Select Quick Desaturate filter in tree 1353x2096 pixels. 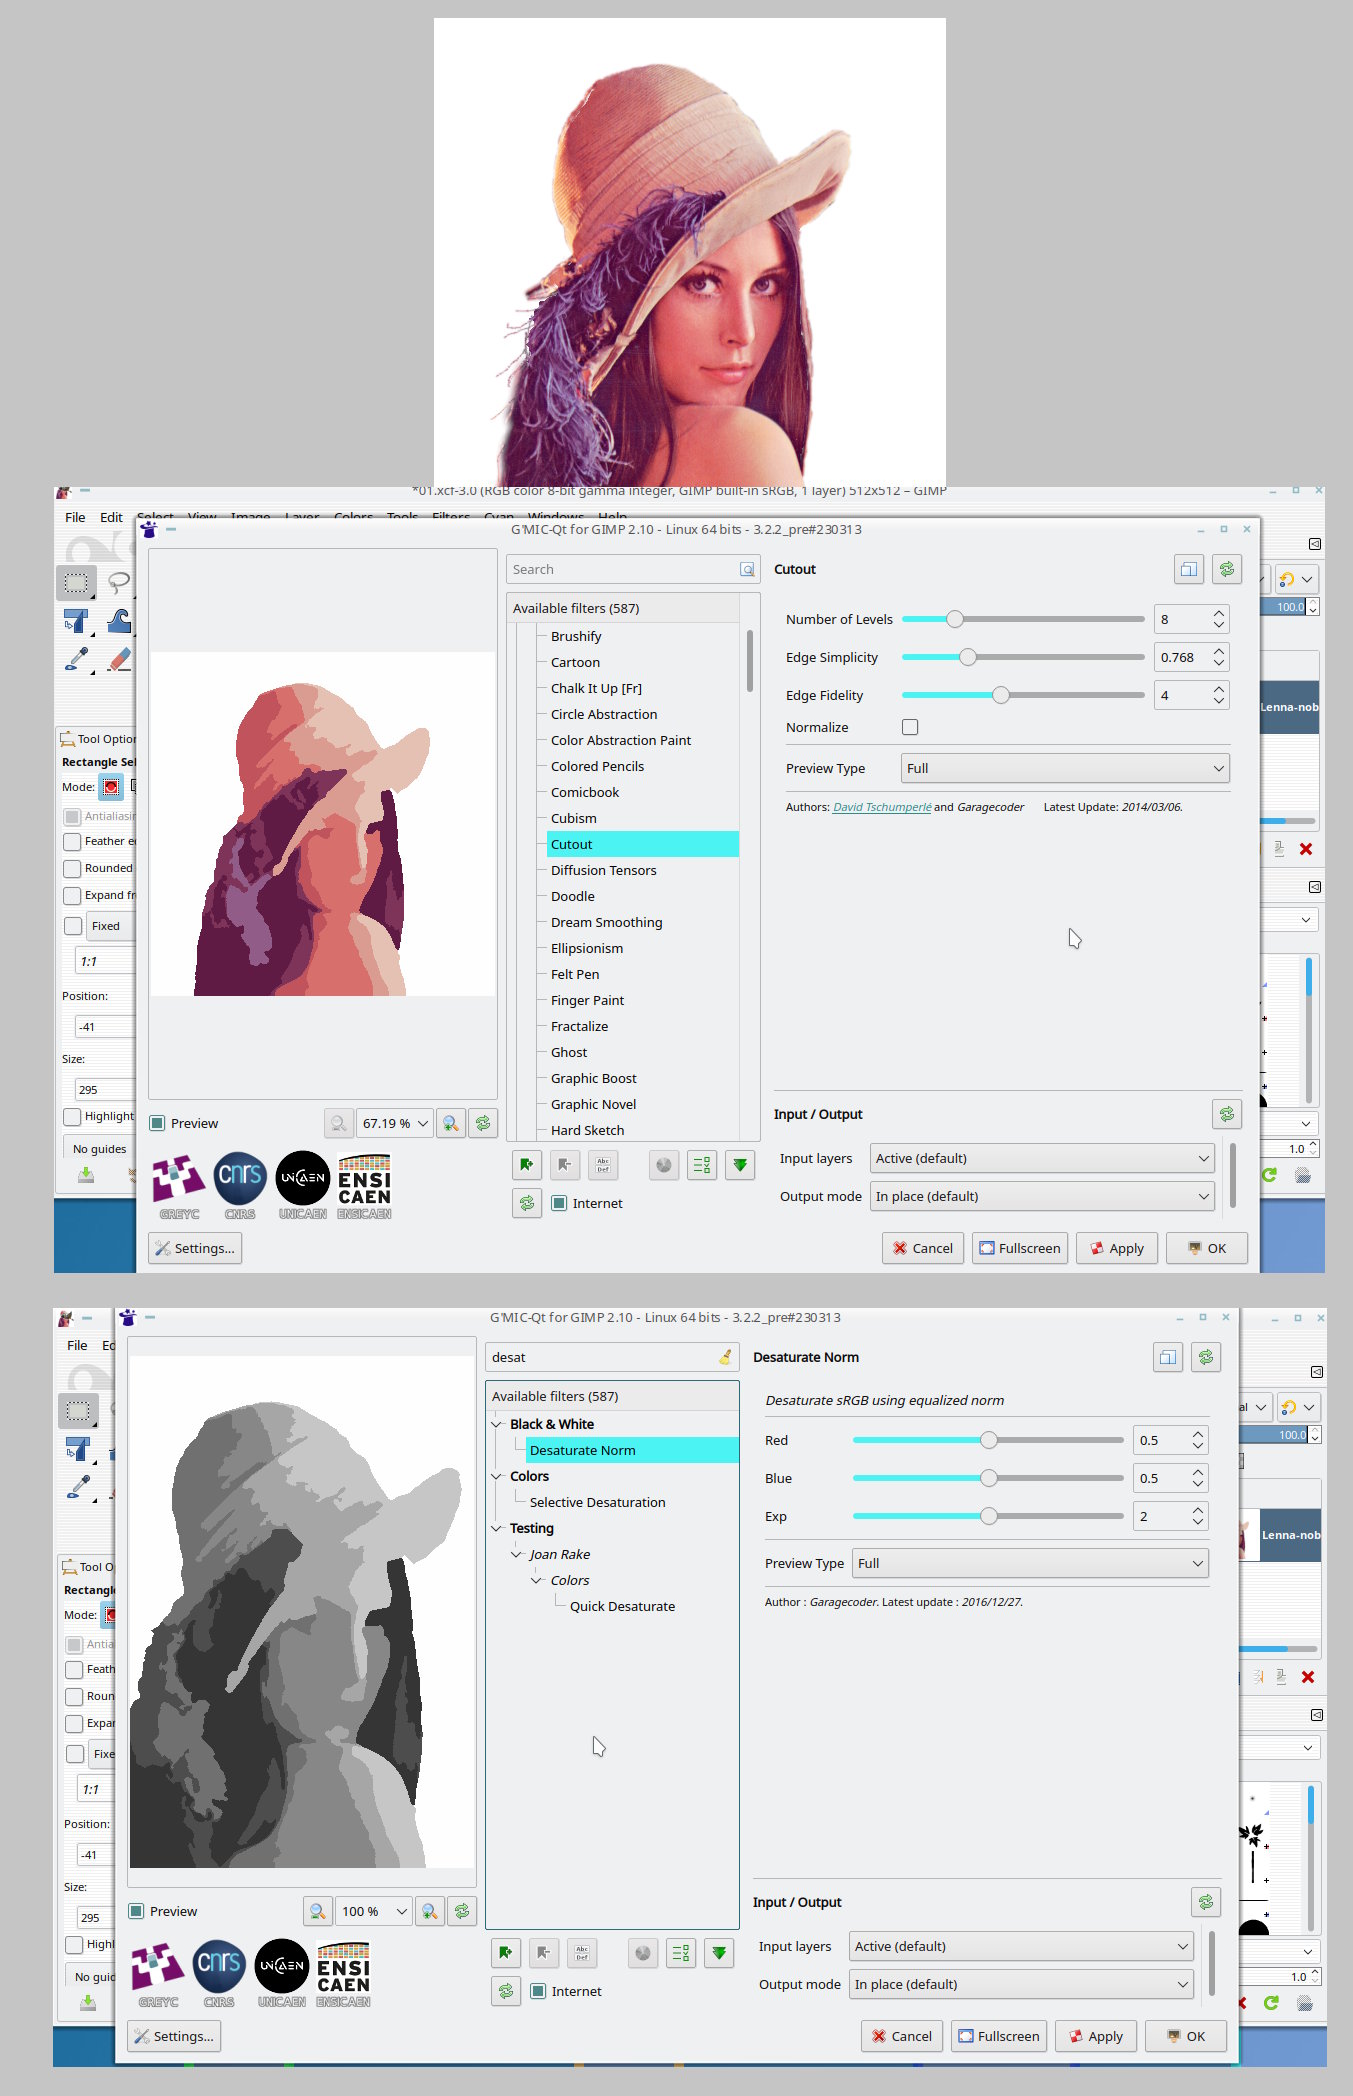click(622, 1606)
